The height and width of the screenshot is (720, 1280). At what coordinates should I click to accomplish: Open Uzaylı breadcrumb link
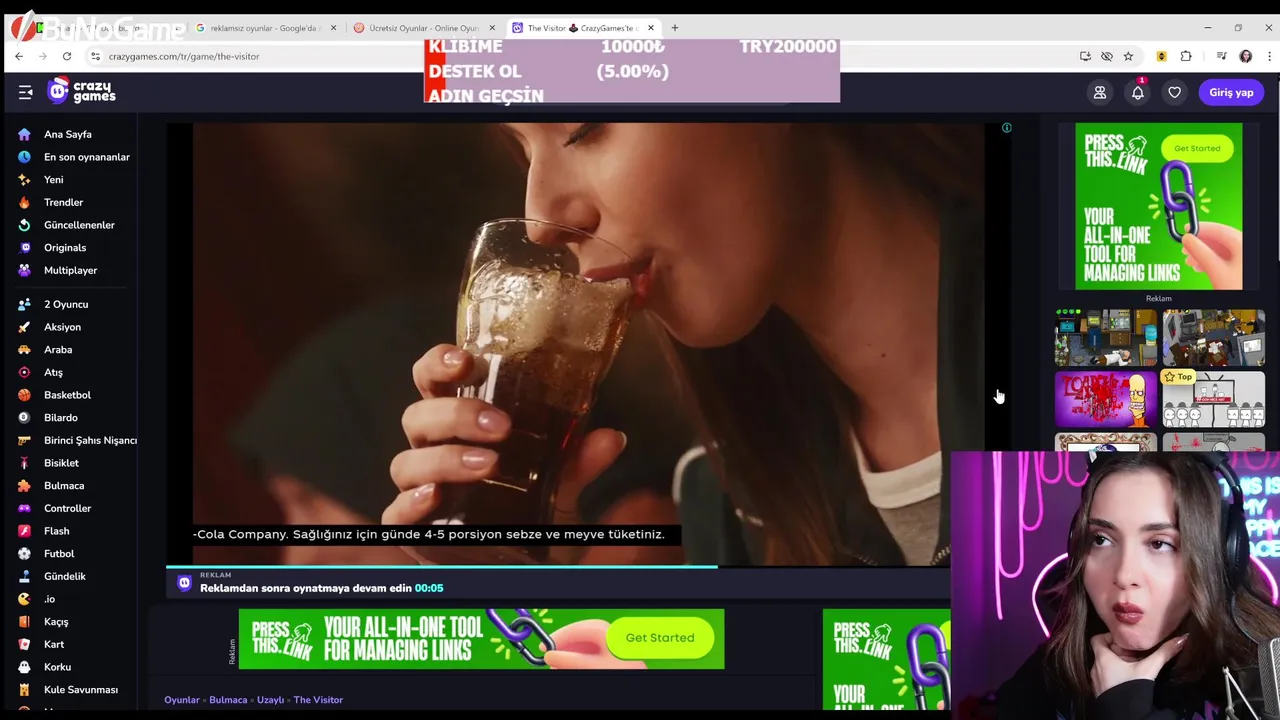click(x=271, y=700)
